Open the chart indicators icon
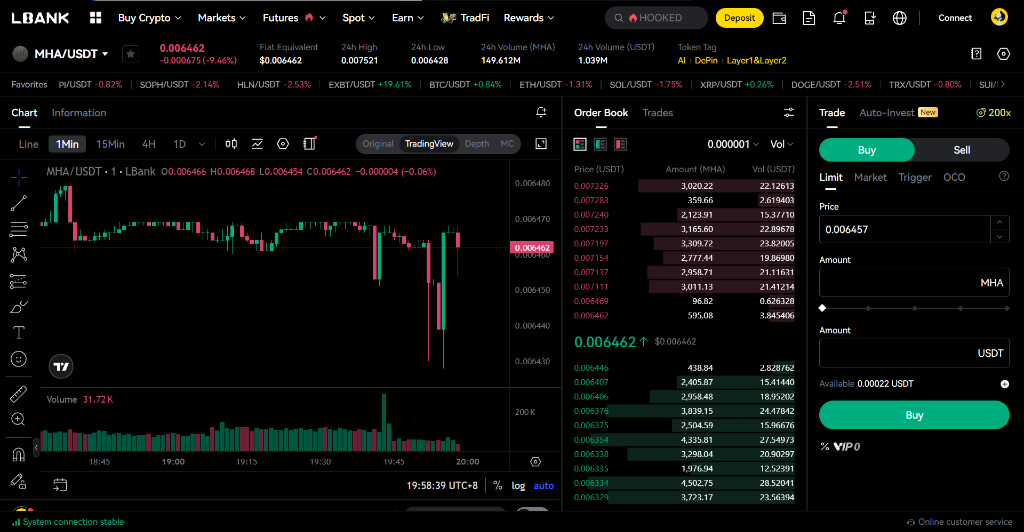The height and width of the screenshot is (532, 1024). 257,144
